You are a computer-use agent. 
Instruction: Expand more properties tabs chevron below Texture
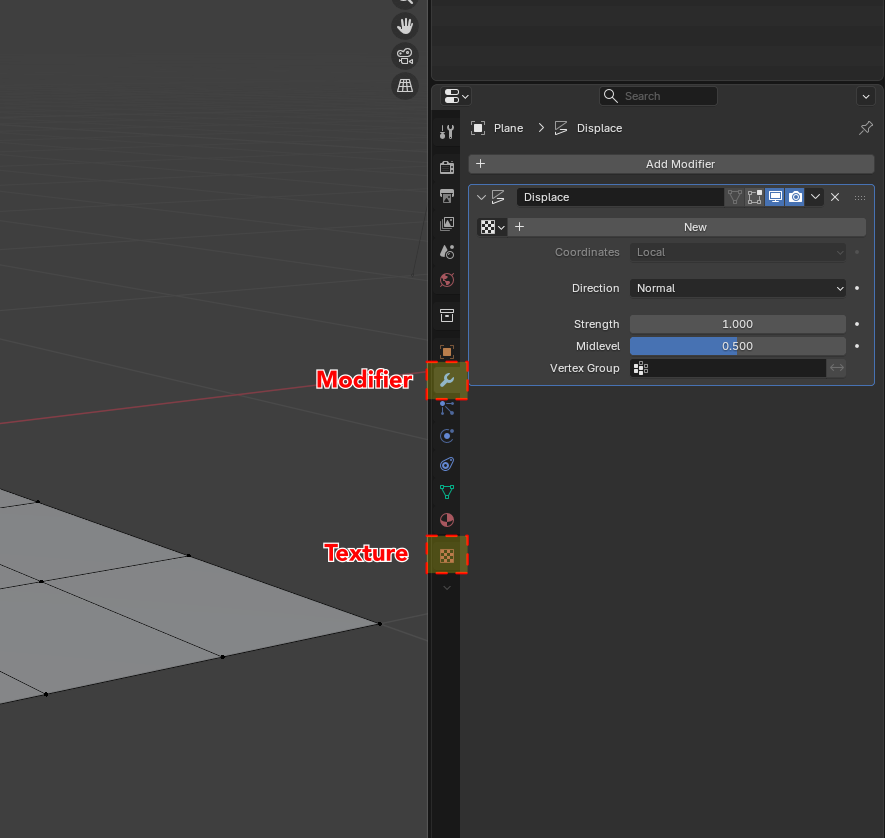coord(446,588)
